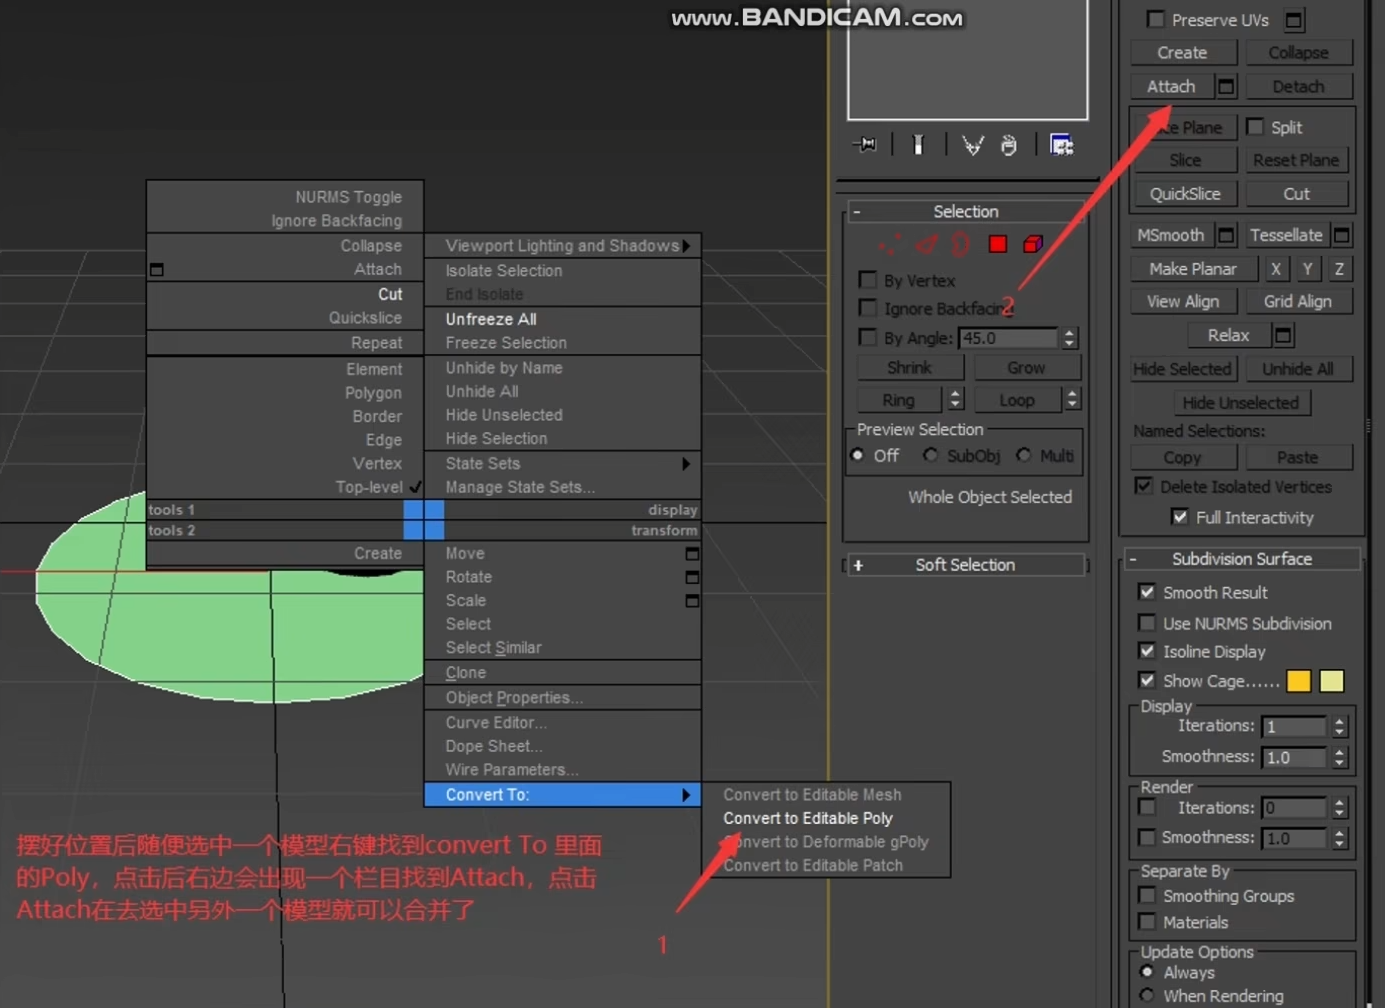Click Display Smoothness value field
The width and height of the screenshot is (1385, 1008).
pyautogui.click(x=1294, y=758)
